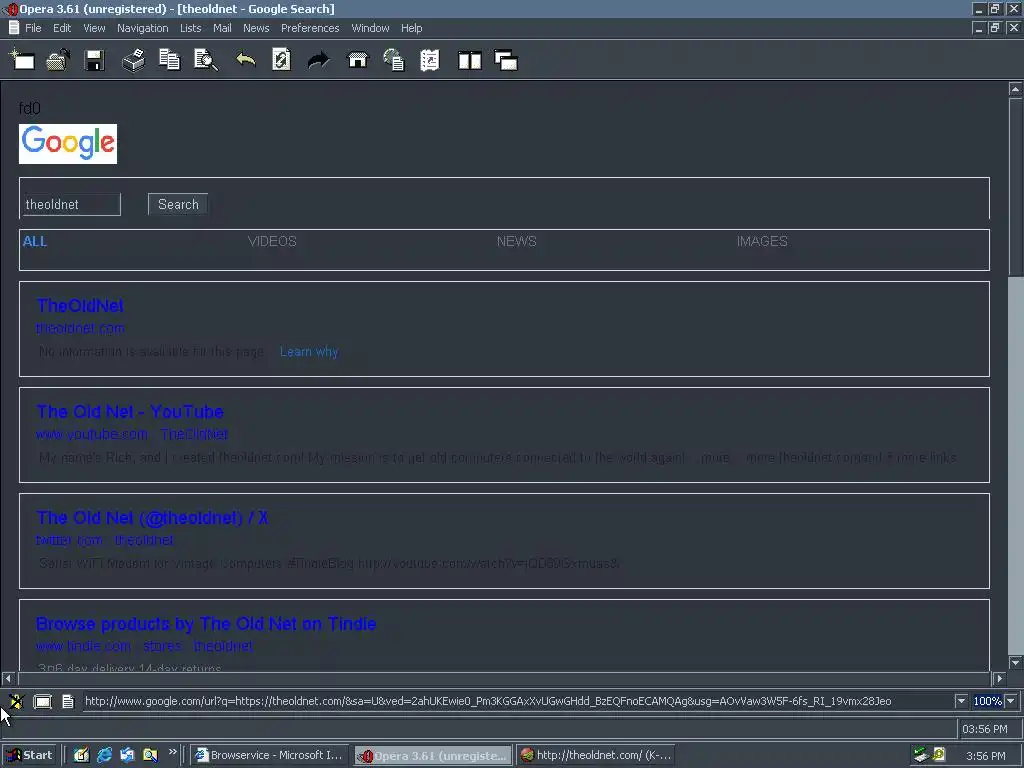Click the twitter.com theoldnet URL link
Screen dimensions: 1024x768
click(x=104, y=541)
